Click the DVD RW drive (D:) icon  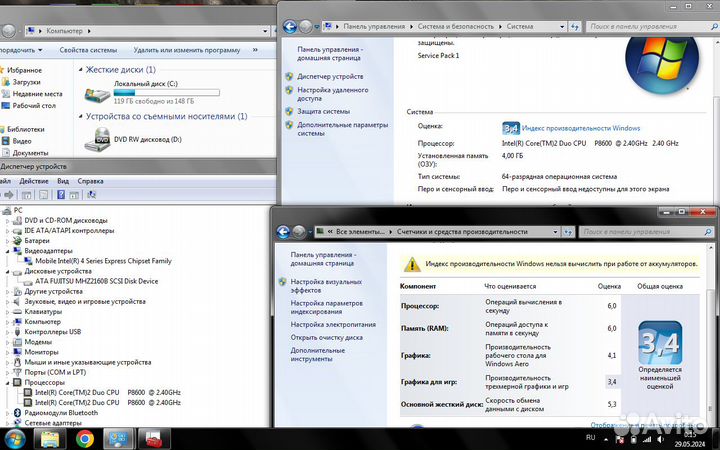click(x=97, y=140)
